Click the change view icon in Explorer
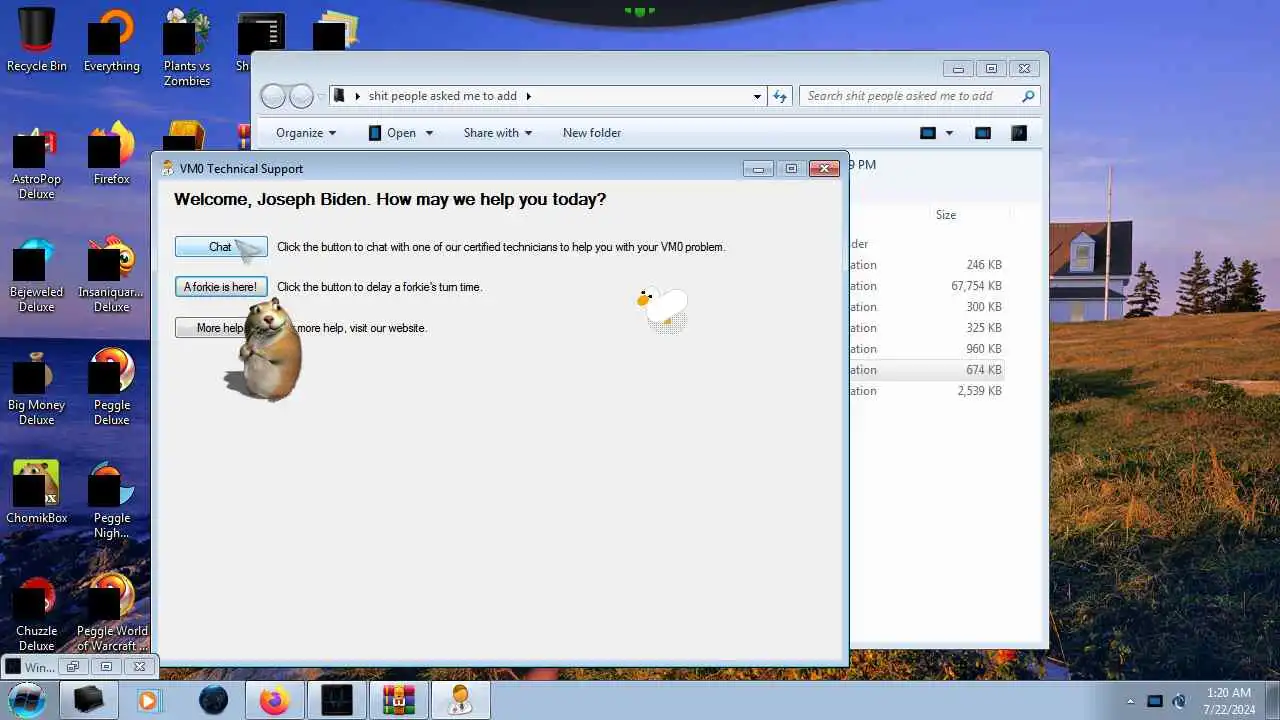 pos(928,133)
